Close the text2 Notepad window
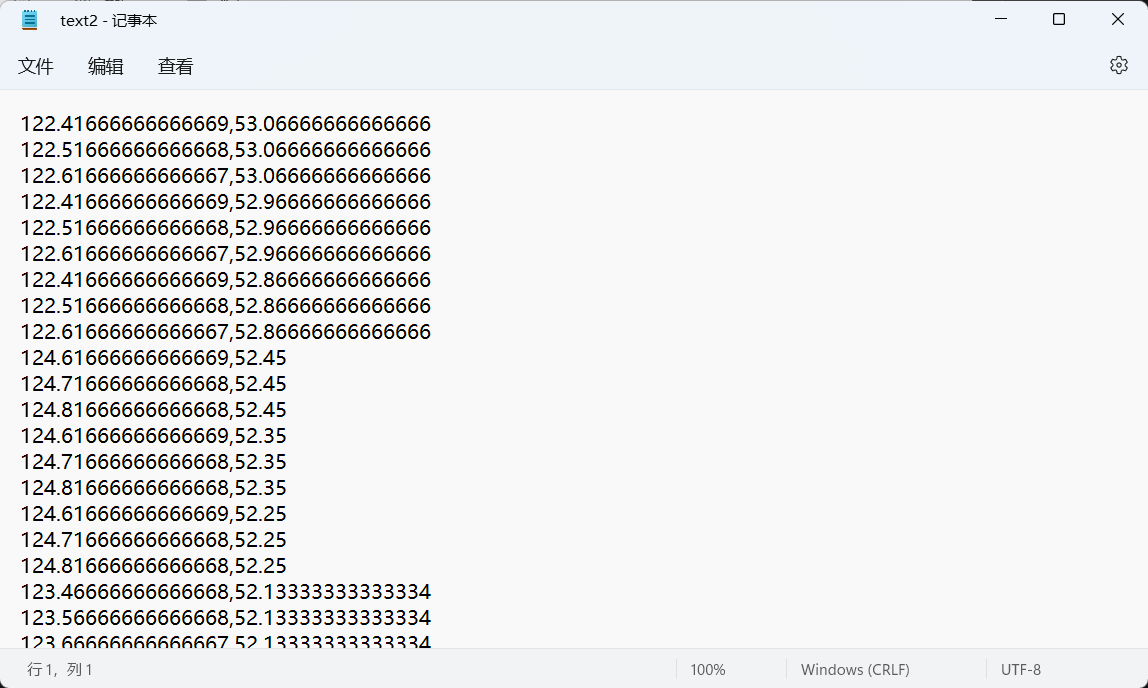This screenshot has height=688, width=1148. click(1117, 19)
